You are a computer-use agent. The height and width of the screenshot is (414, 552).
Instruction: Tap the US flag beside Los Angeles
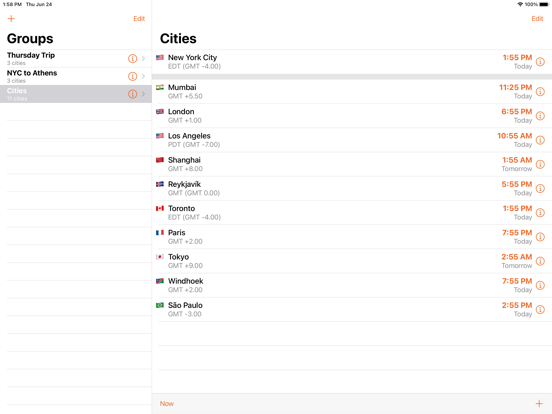[x=160, y=136]
